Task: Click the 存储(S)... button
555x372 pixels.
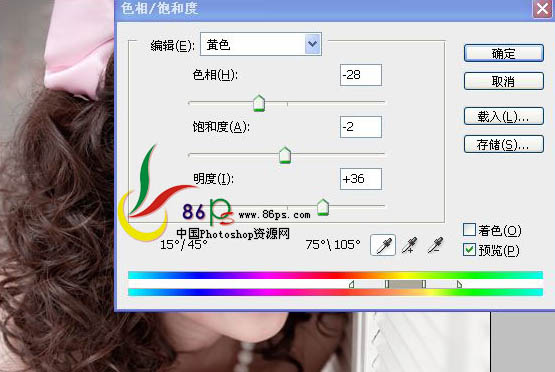Action: click(x=504, y=144)
